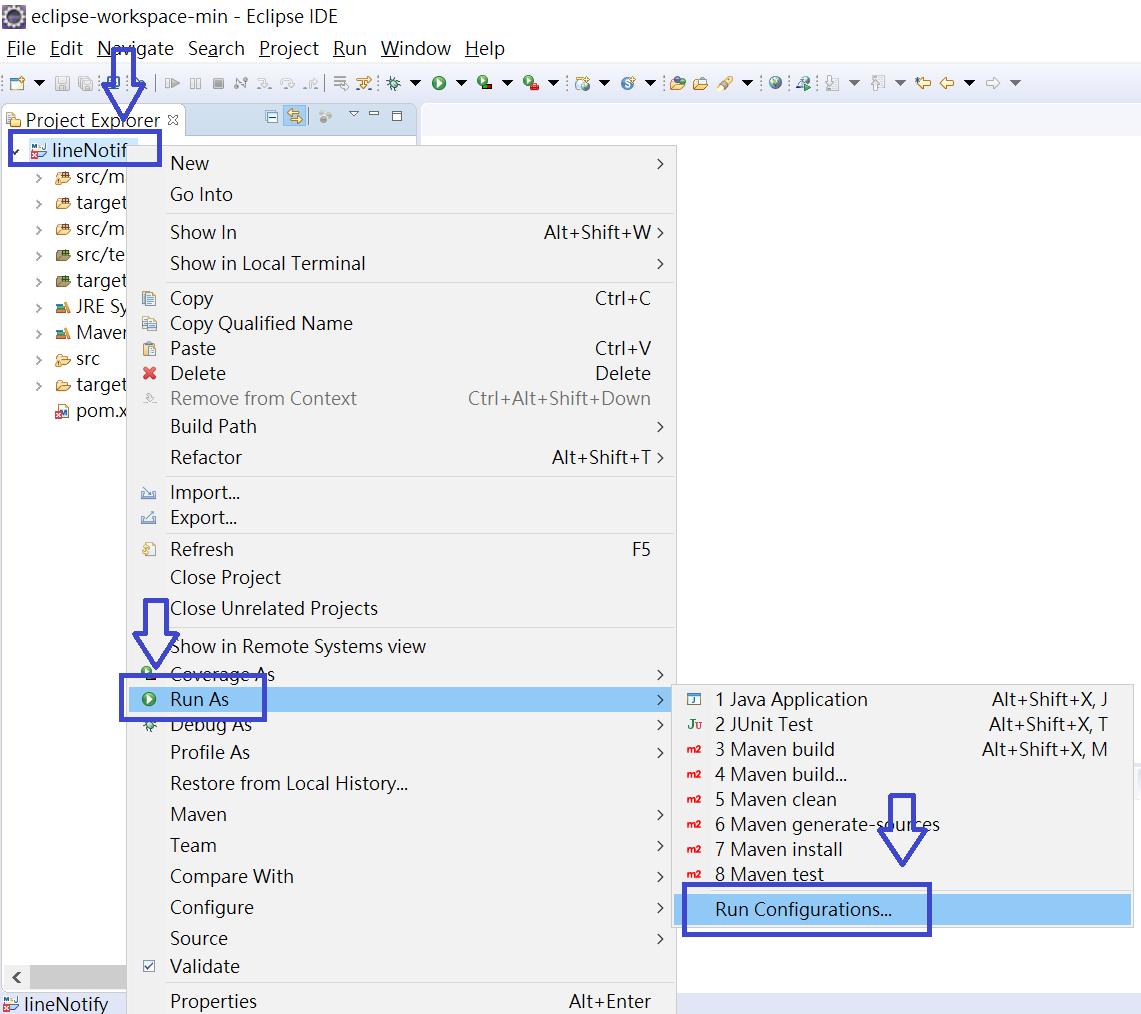Click the Drop to Frame icon

[x=341, y=83]
